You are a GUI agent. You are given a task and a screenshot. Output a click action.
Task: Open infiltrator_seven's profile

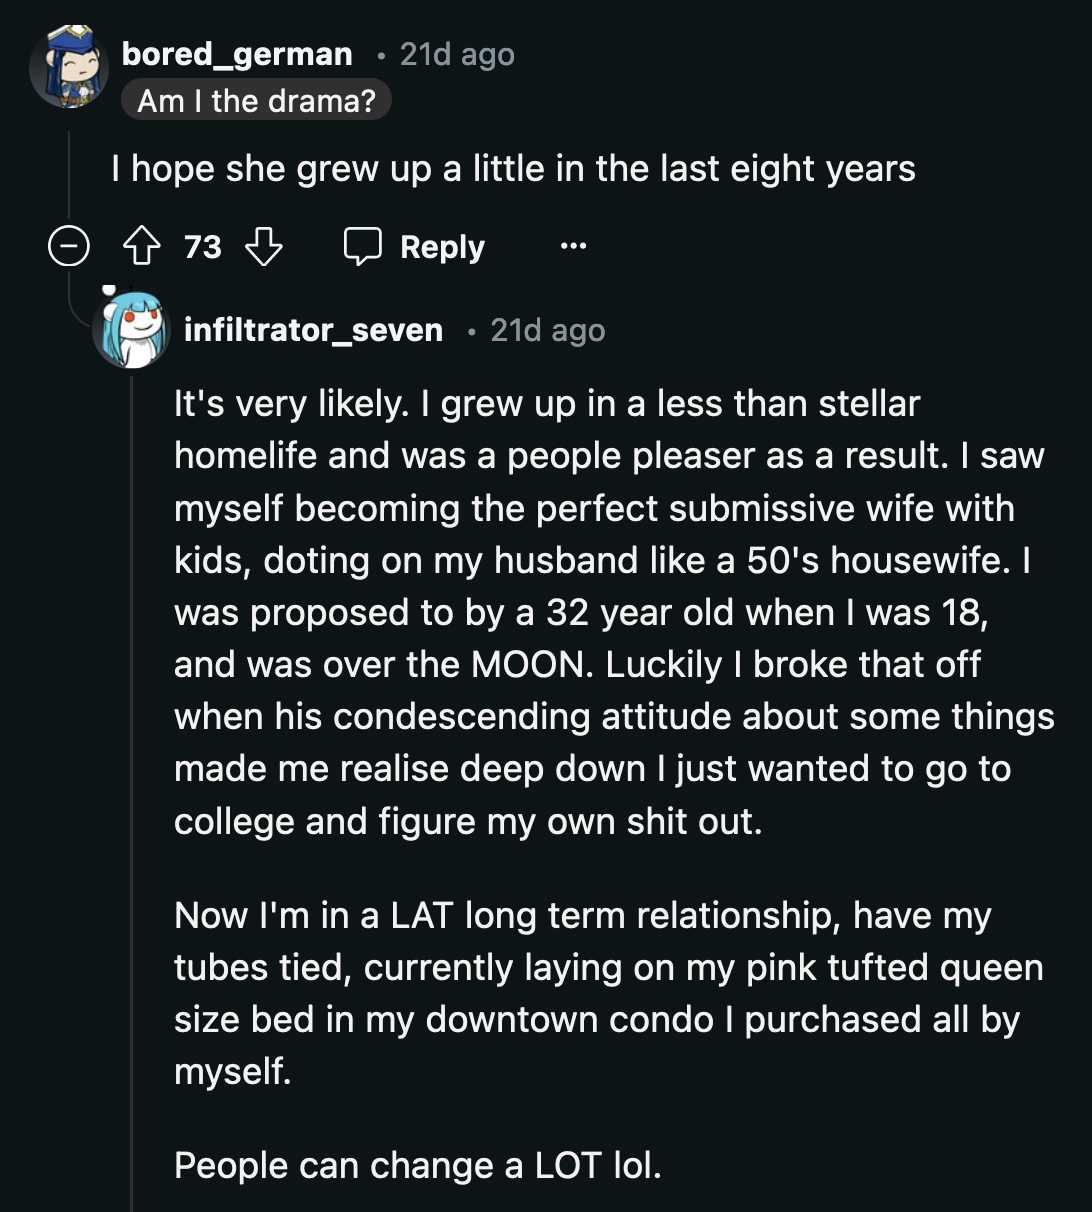314,330
